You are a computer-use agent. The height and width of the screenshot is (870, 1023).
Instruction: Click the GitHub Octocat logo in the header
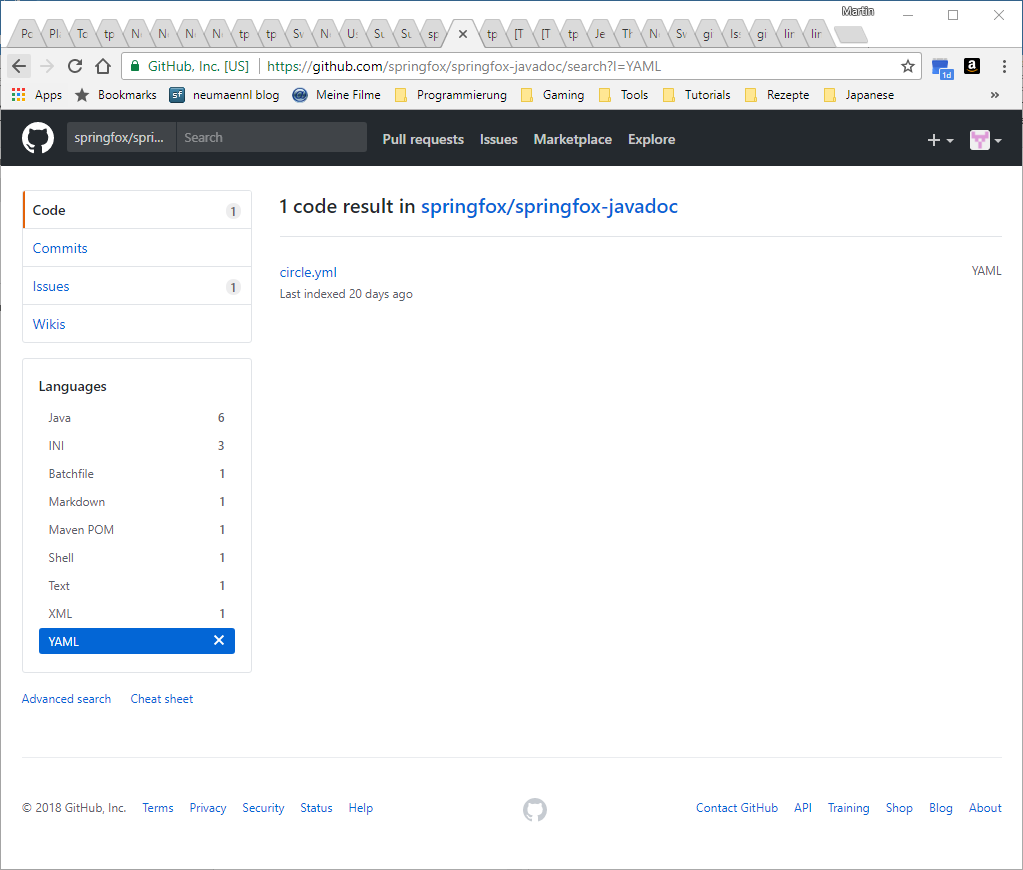(37, 138)
